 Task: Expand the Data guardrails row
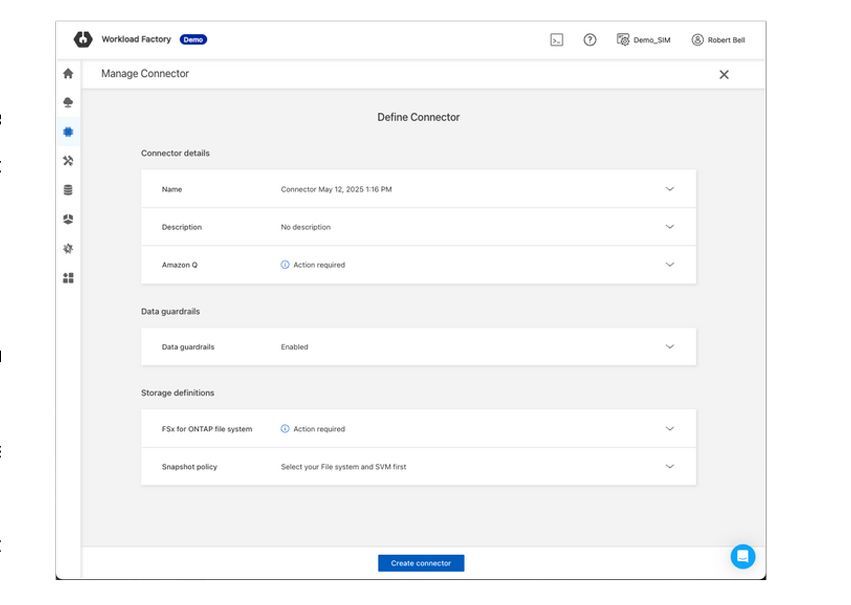click(669, 347)
